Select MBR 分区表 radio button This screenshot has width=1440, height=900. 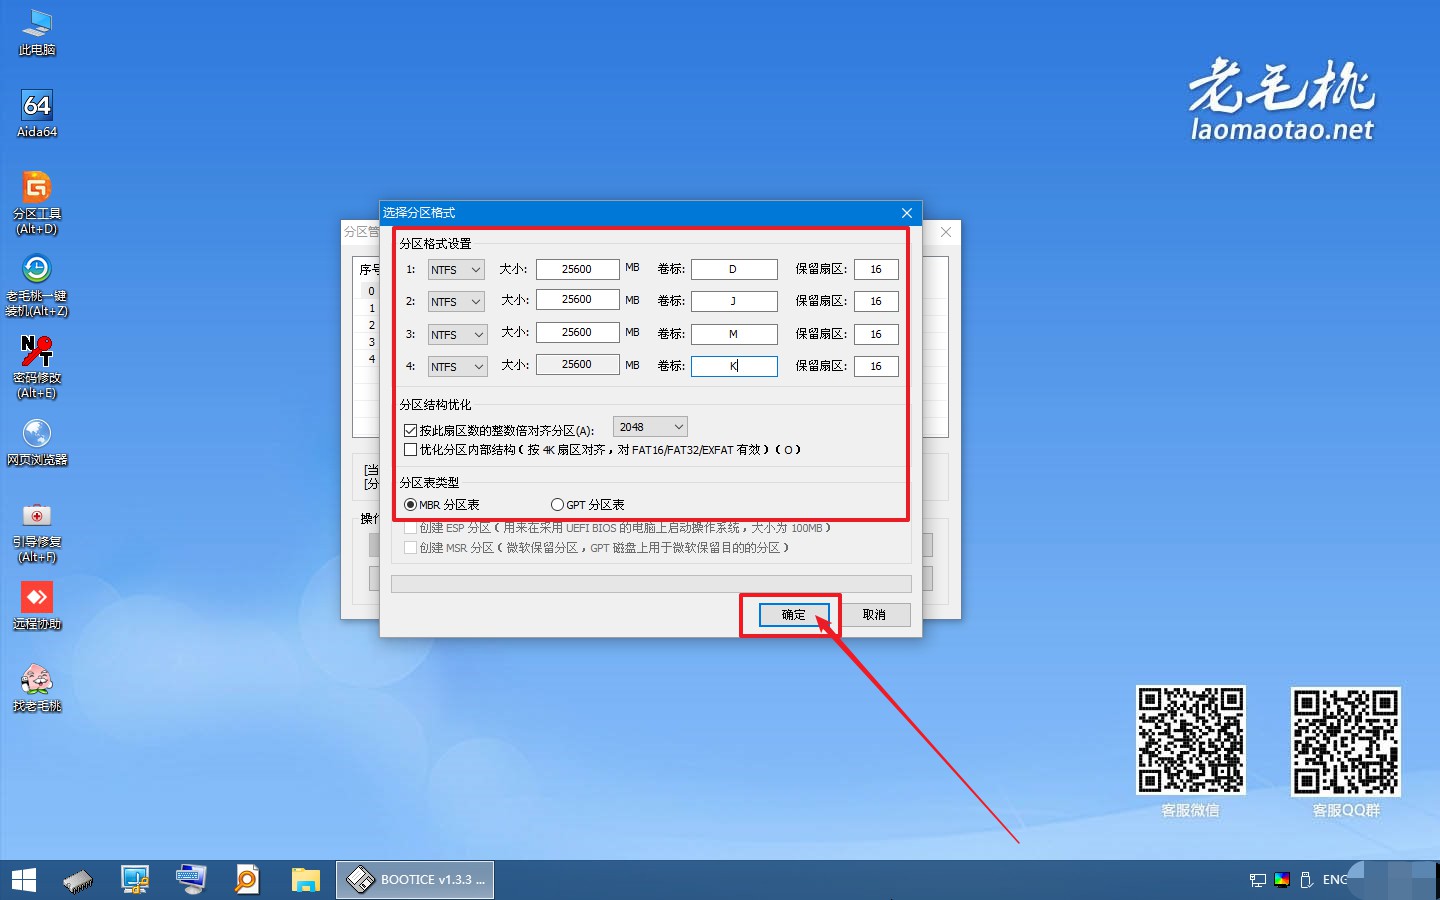[410, 505]
